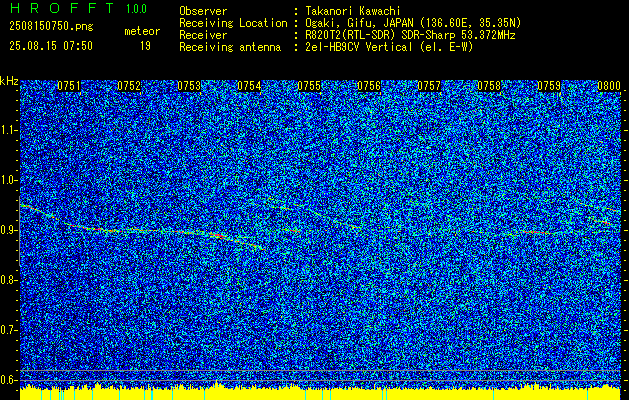This screenshot has width=629, height=400.
Task: Click the Receiving Location label
Action: tap(233, 23)
